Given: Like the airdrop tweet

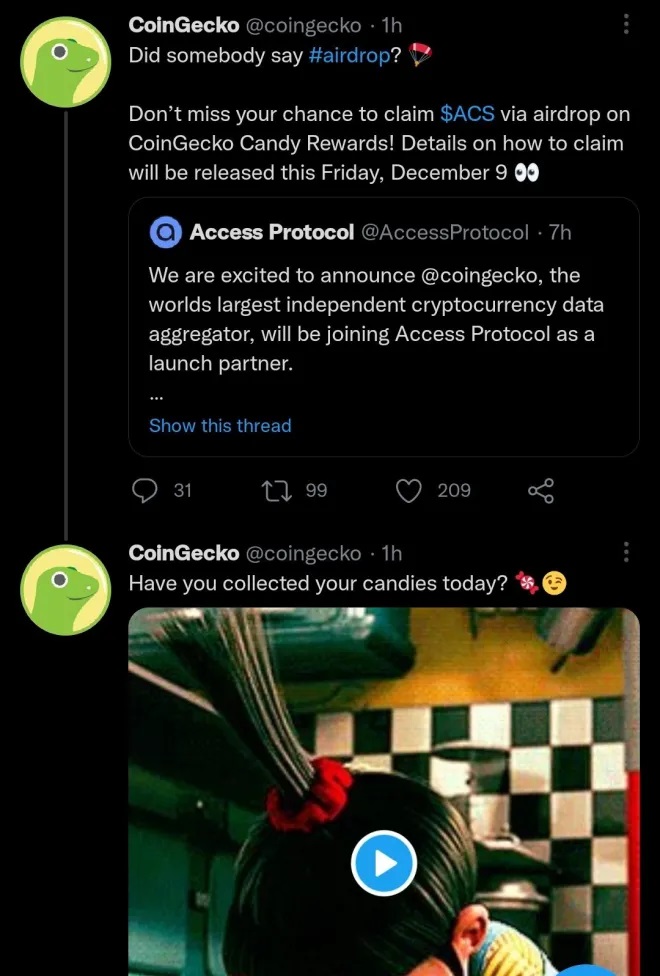Looking at the screenshot, I should tap(408, 490).
